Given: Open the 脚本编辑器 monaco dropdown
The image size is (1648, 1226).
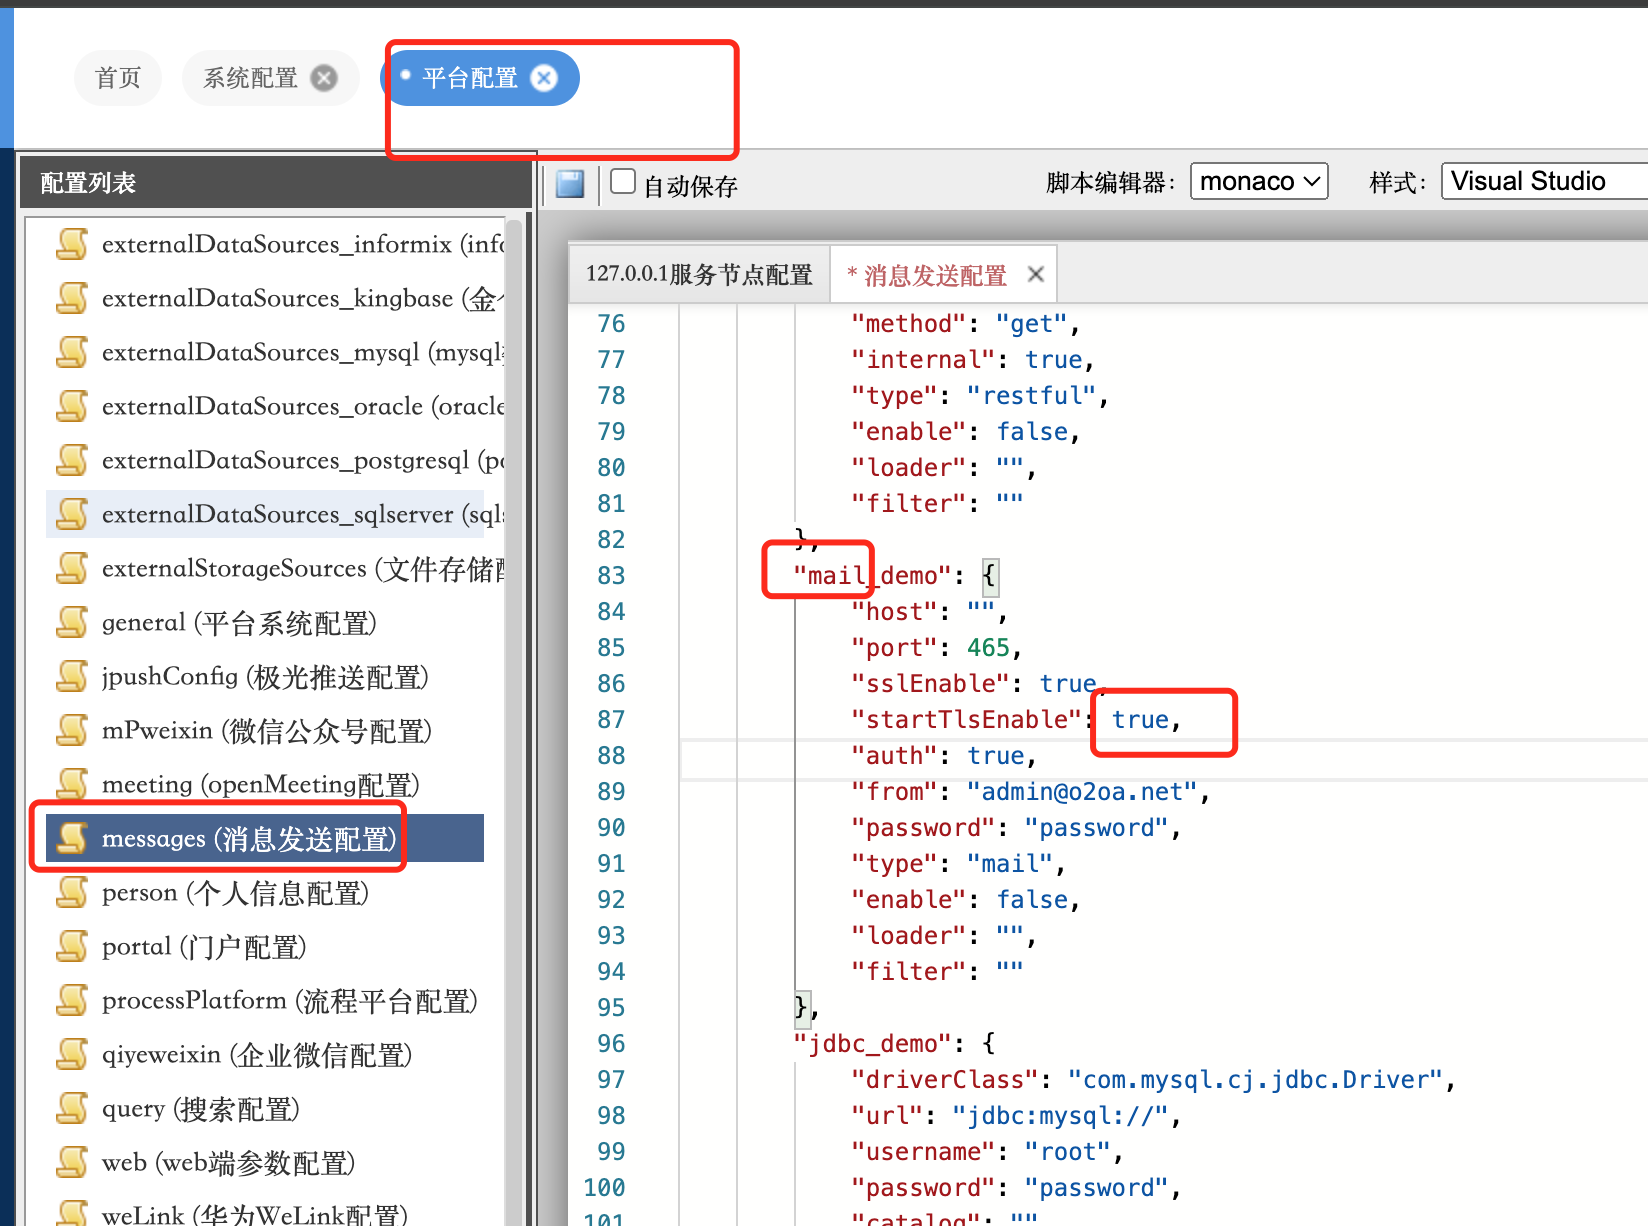Looking at the screenshot, I should (1259, 181).
